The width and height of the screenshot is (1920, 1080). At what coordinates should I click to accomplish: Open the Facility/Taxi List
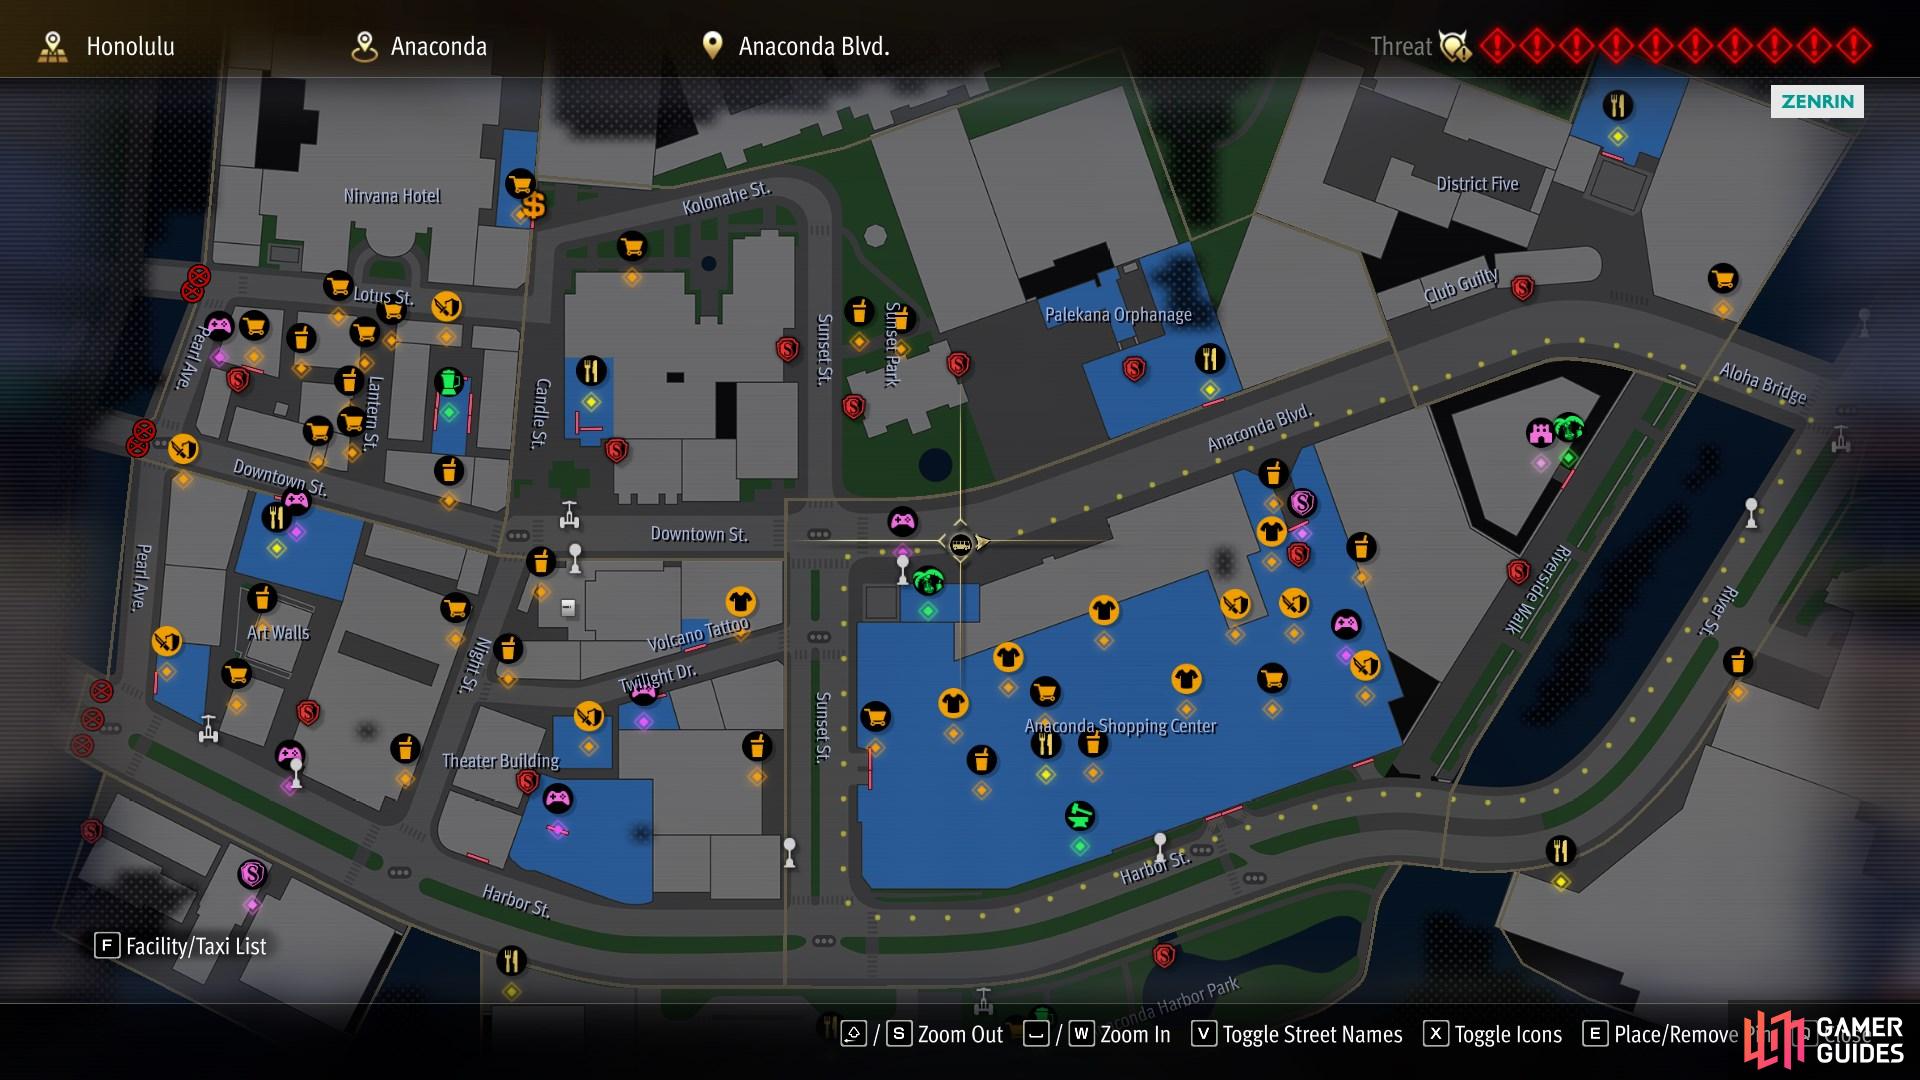(x=180, y=946)
